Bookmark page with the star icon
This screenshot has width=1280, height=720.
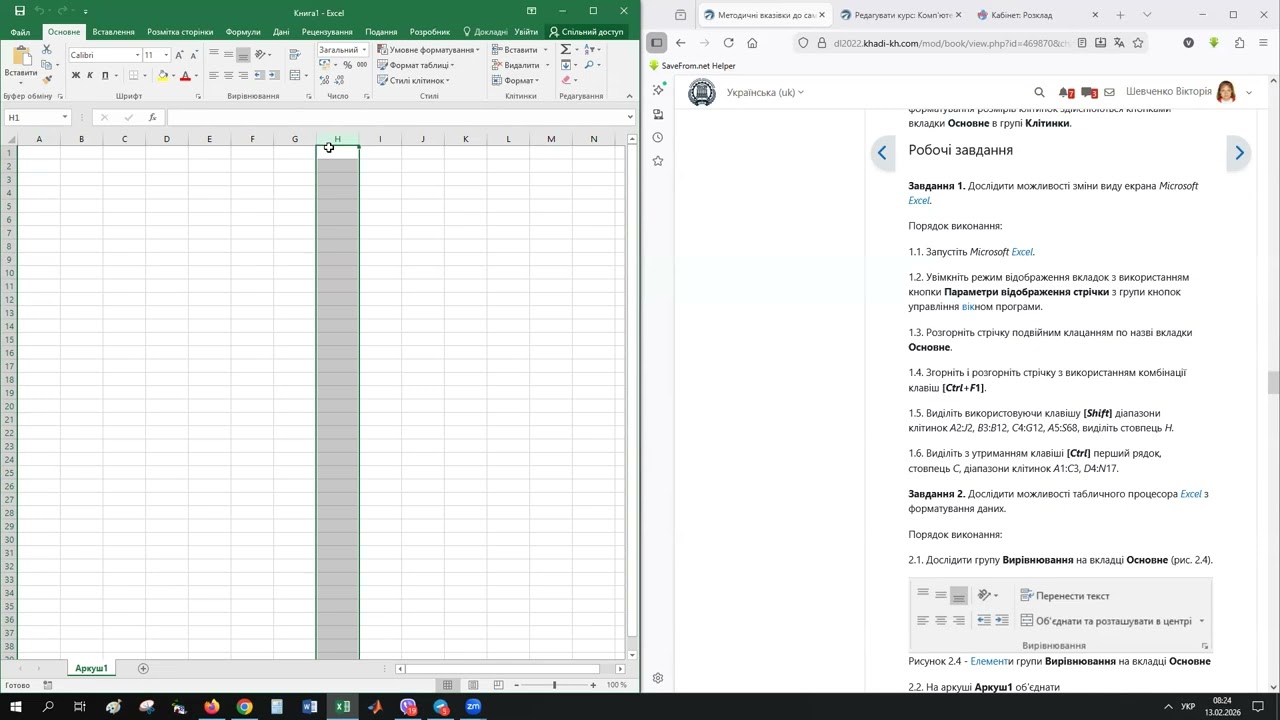coord(1138,43)
